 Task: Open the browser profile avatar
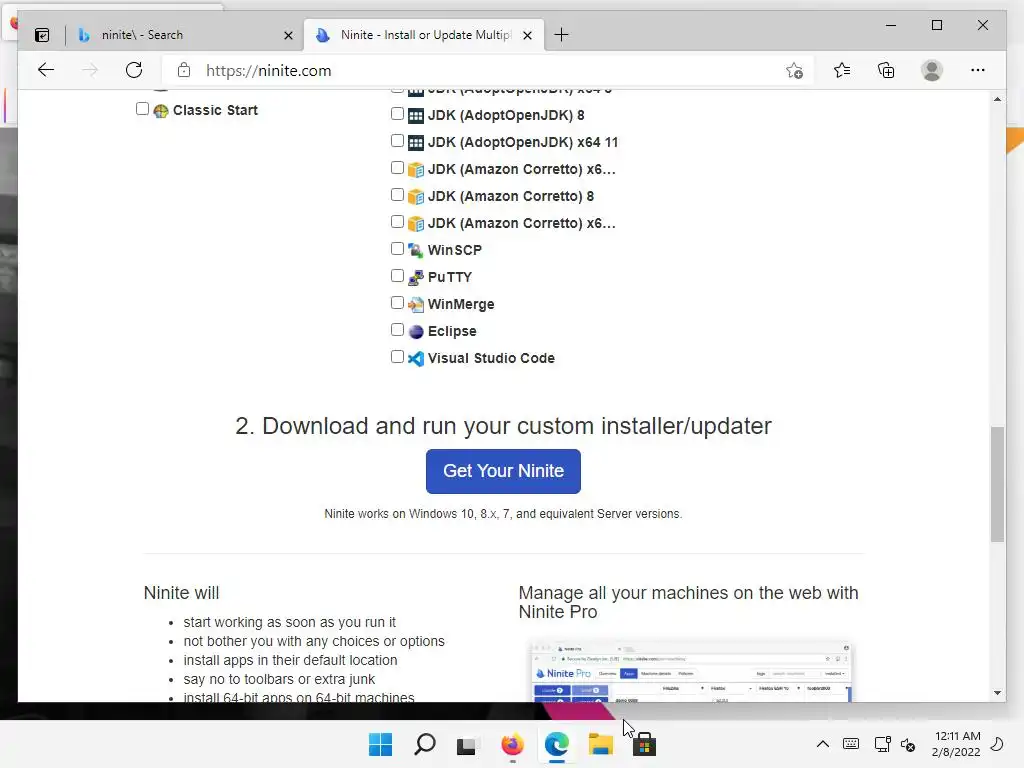(932, 71)
